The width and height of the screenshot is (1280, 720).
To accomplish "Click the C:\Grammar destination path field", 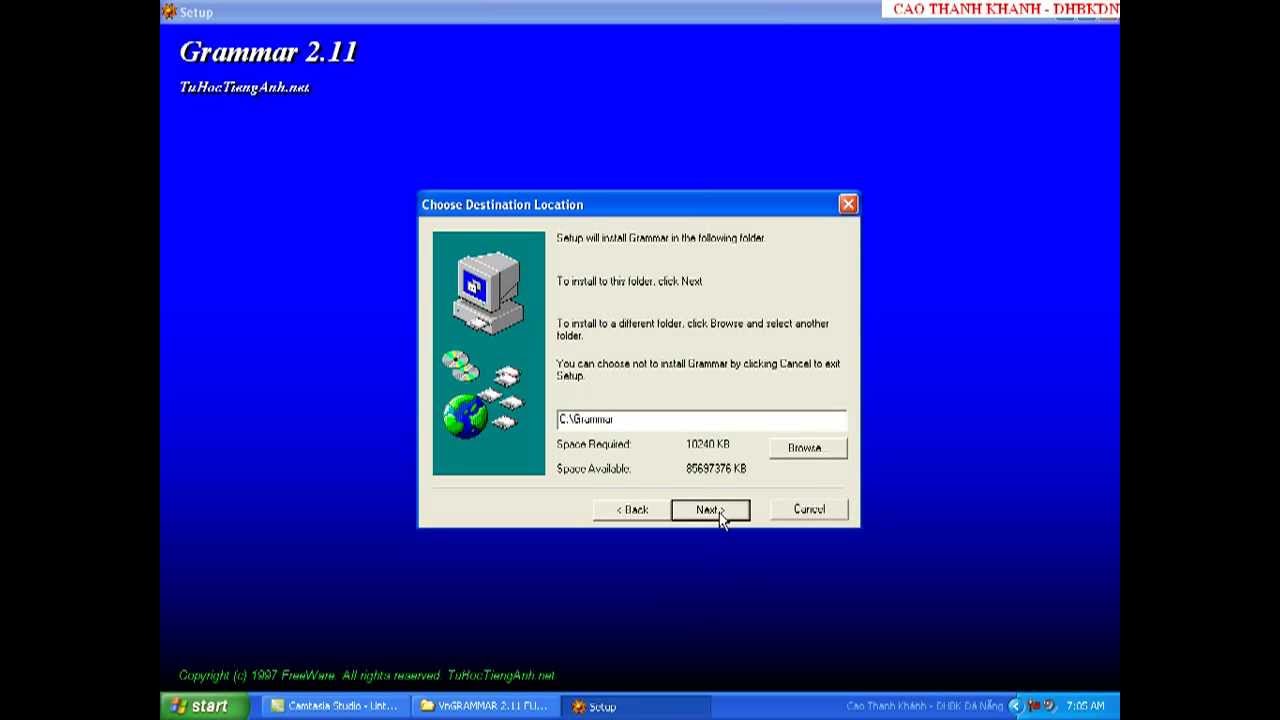I will pos(701,420).
